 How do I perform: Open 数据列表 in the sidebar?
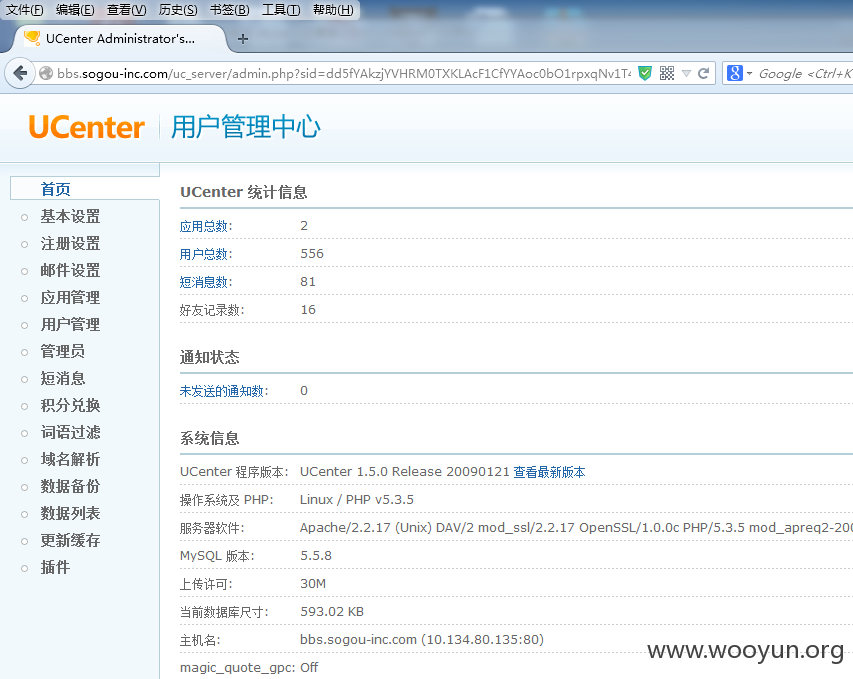click(70, 513)
